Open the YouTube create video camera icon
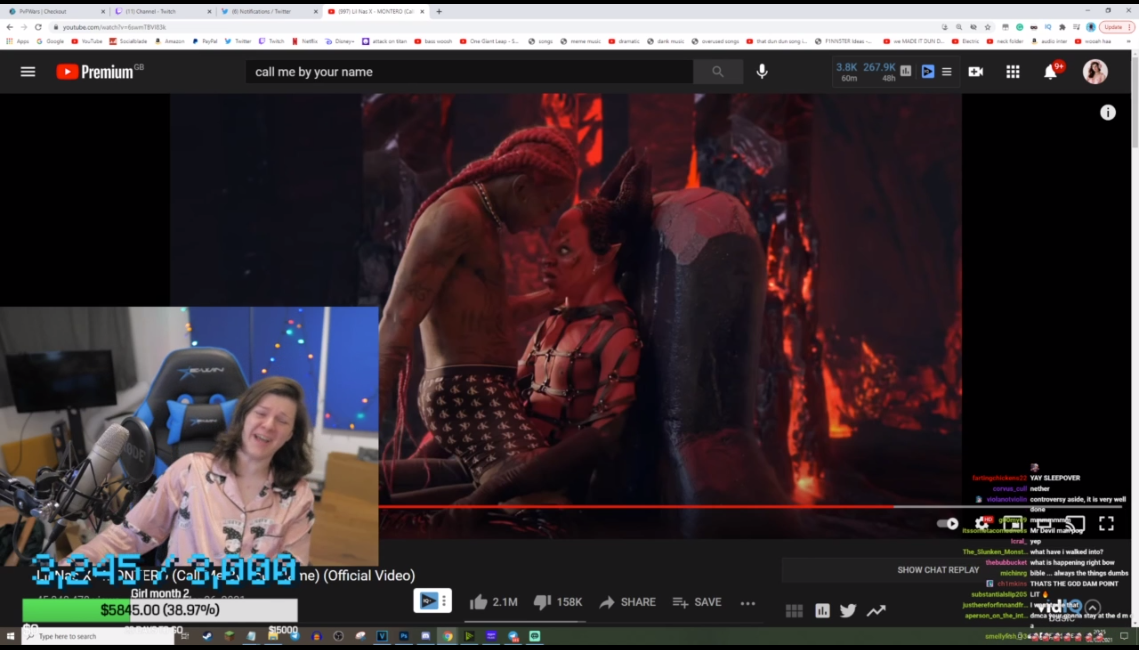The image size is (1139, 650). (x=976, y=71)
